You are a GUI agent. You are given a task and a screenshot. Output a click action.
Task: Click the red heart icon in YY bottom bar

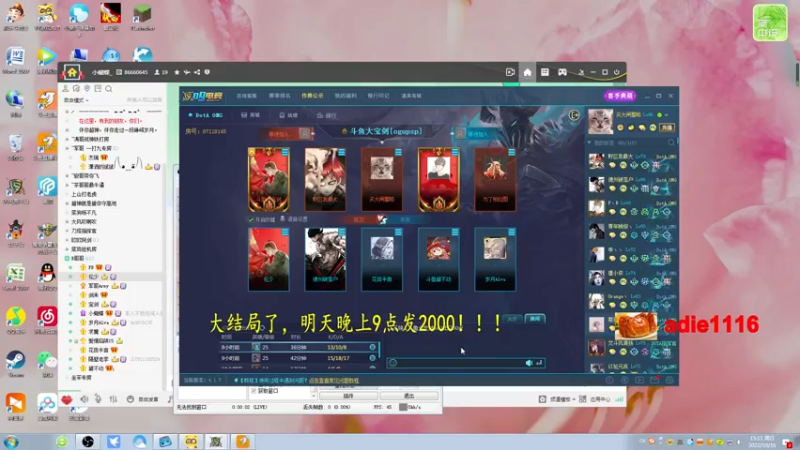(x=67, y=399)
